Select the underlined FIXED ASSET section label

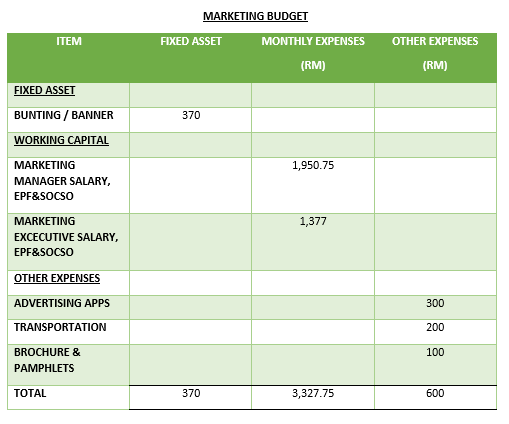45,90
